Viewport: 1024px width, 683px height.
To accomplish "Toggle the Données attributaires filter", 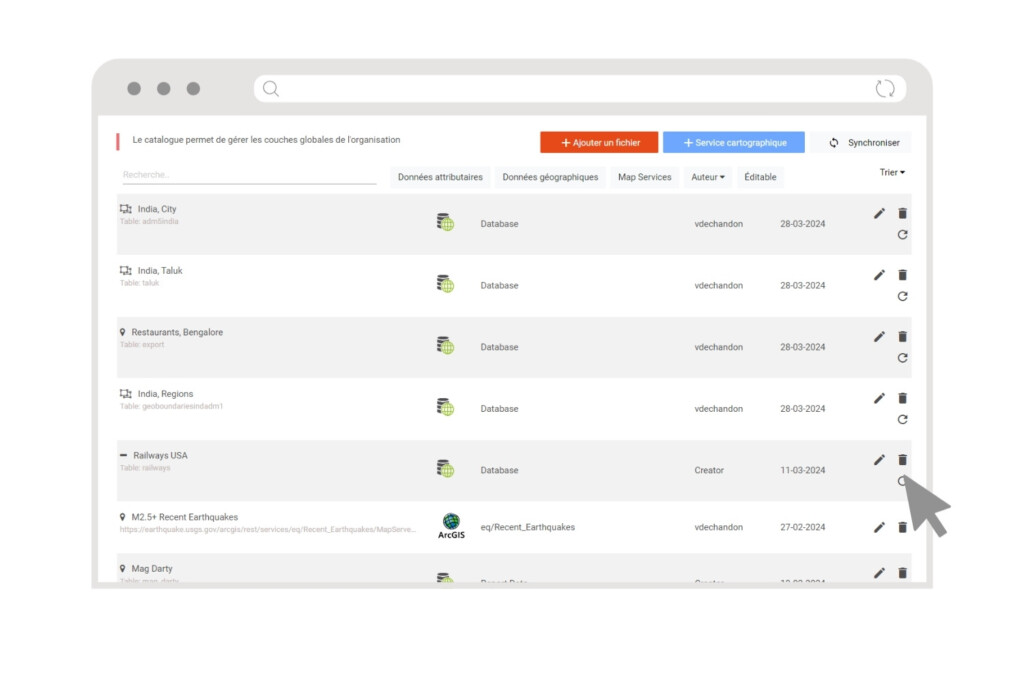I will pos(440,177).
